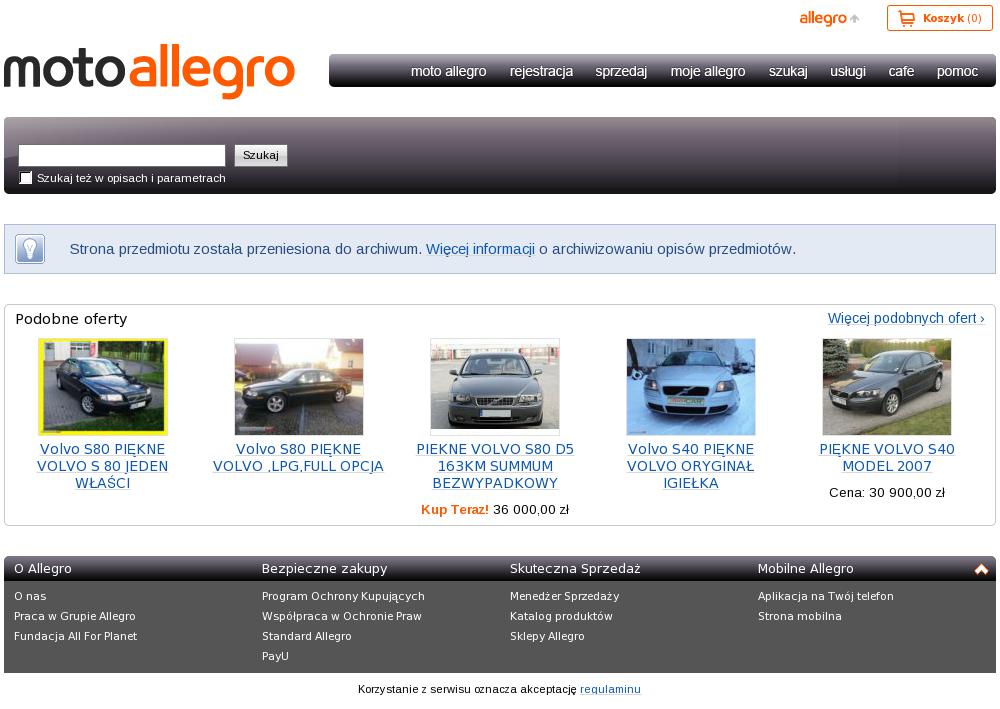Focus the search text field
The width and height of the screenshot is (1000, 709).
click(122, 156)
